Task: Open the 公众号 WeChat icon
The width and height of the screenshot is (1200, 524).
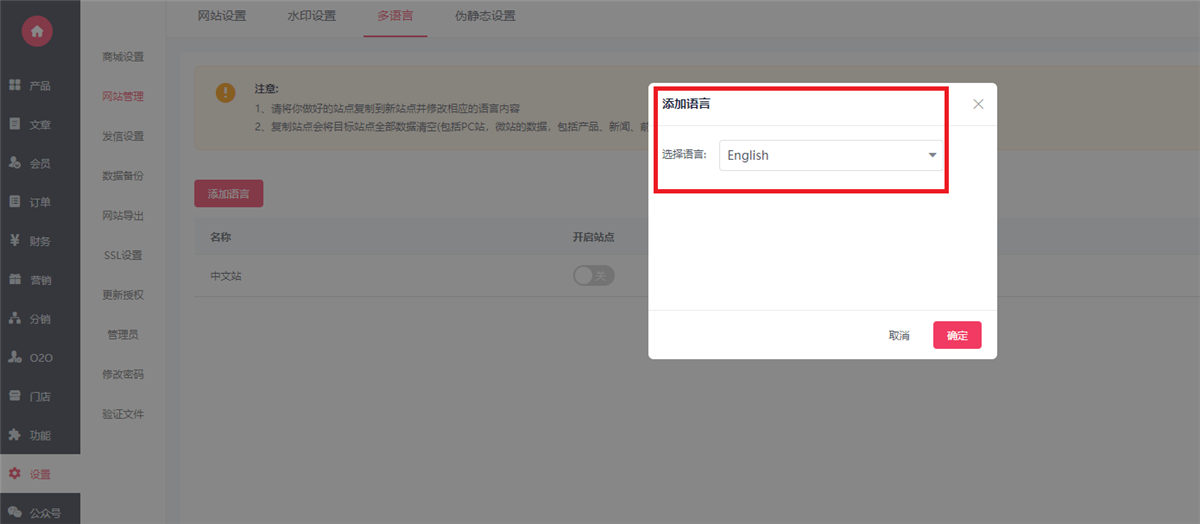Action: click(15, 513)
